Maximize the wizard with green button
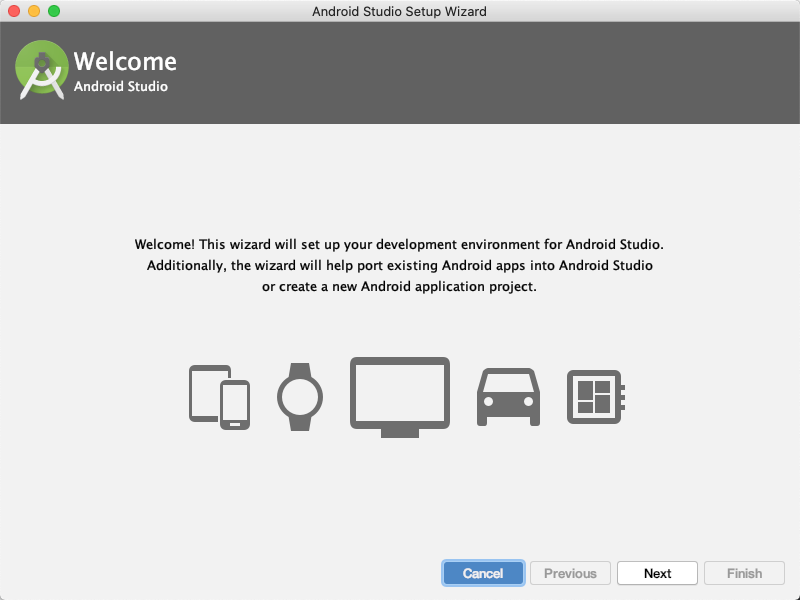The image size is (800, 600). [54, 11]
